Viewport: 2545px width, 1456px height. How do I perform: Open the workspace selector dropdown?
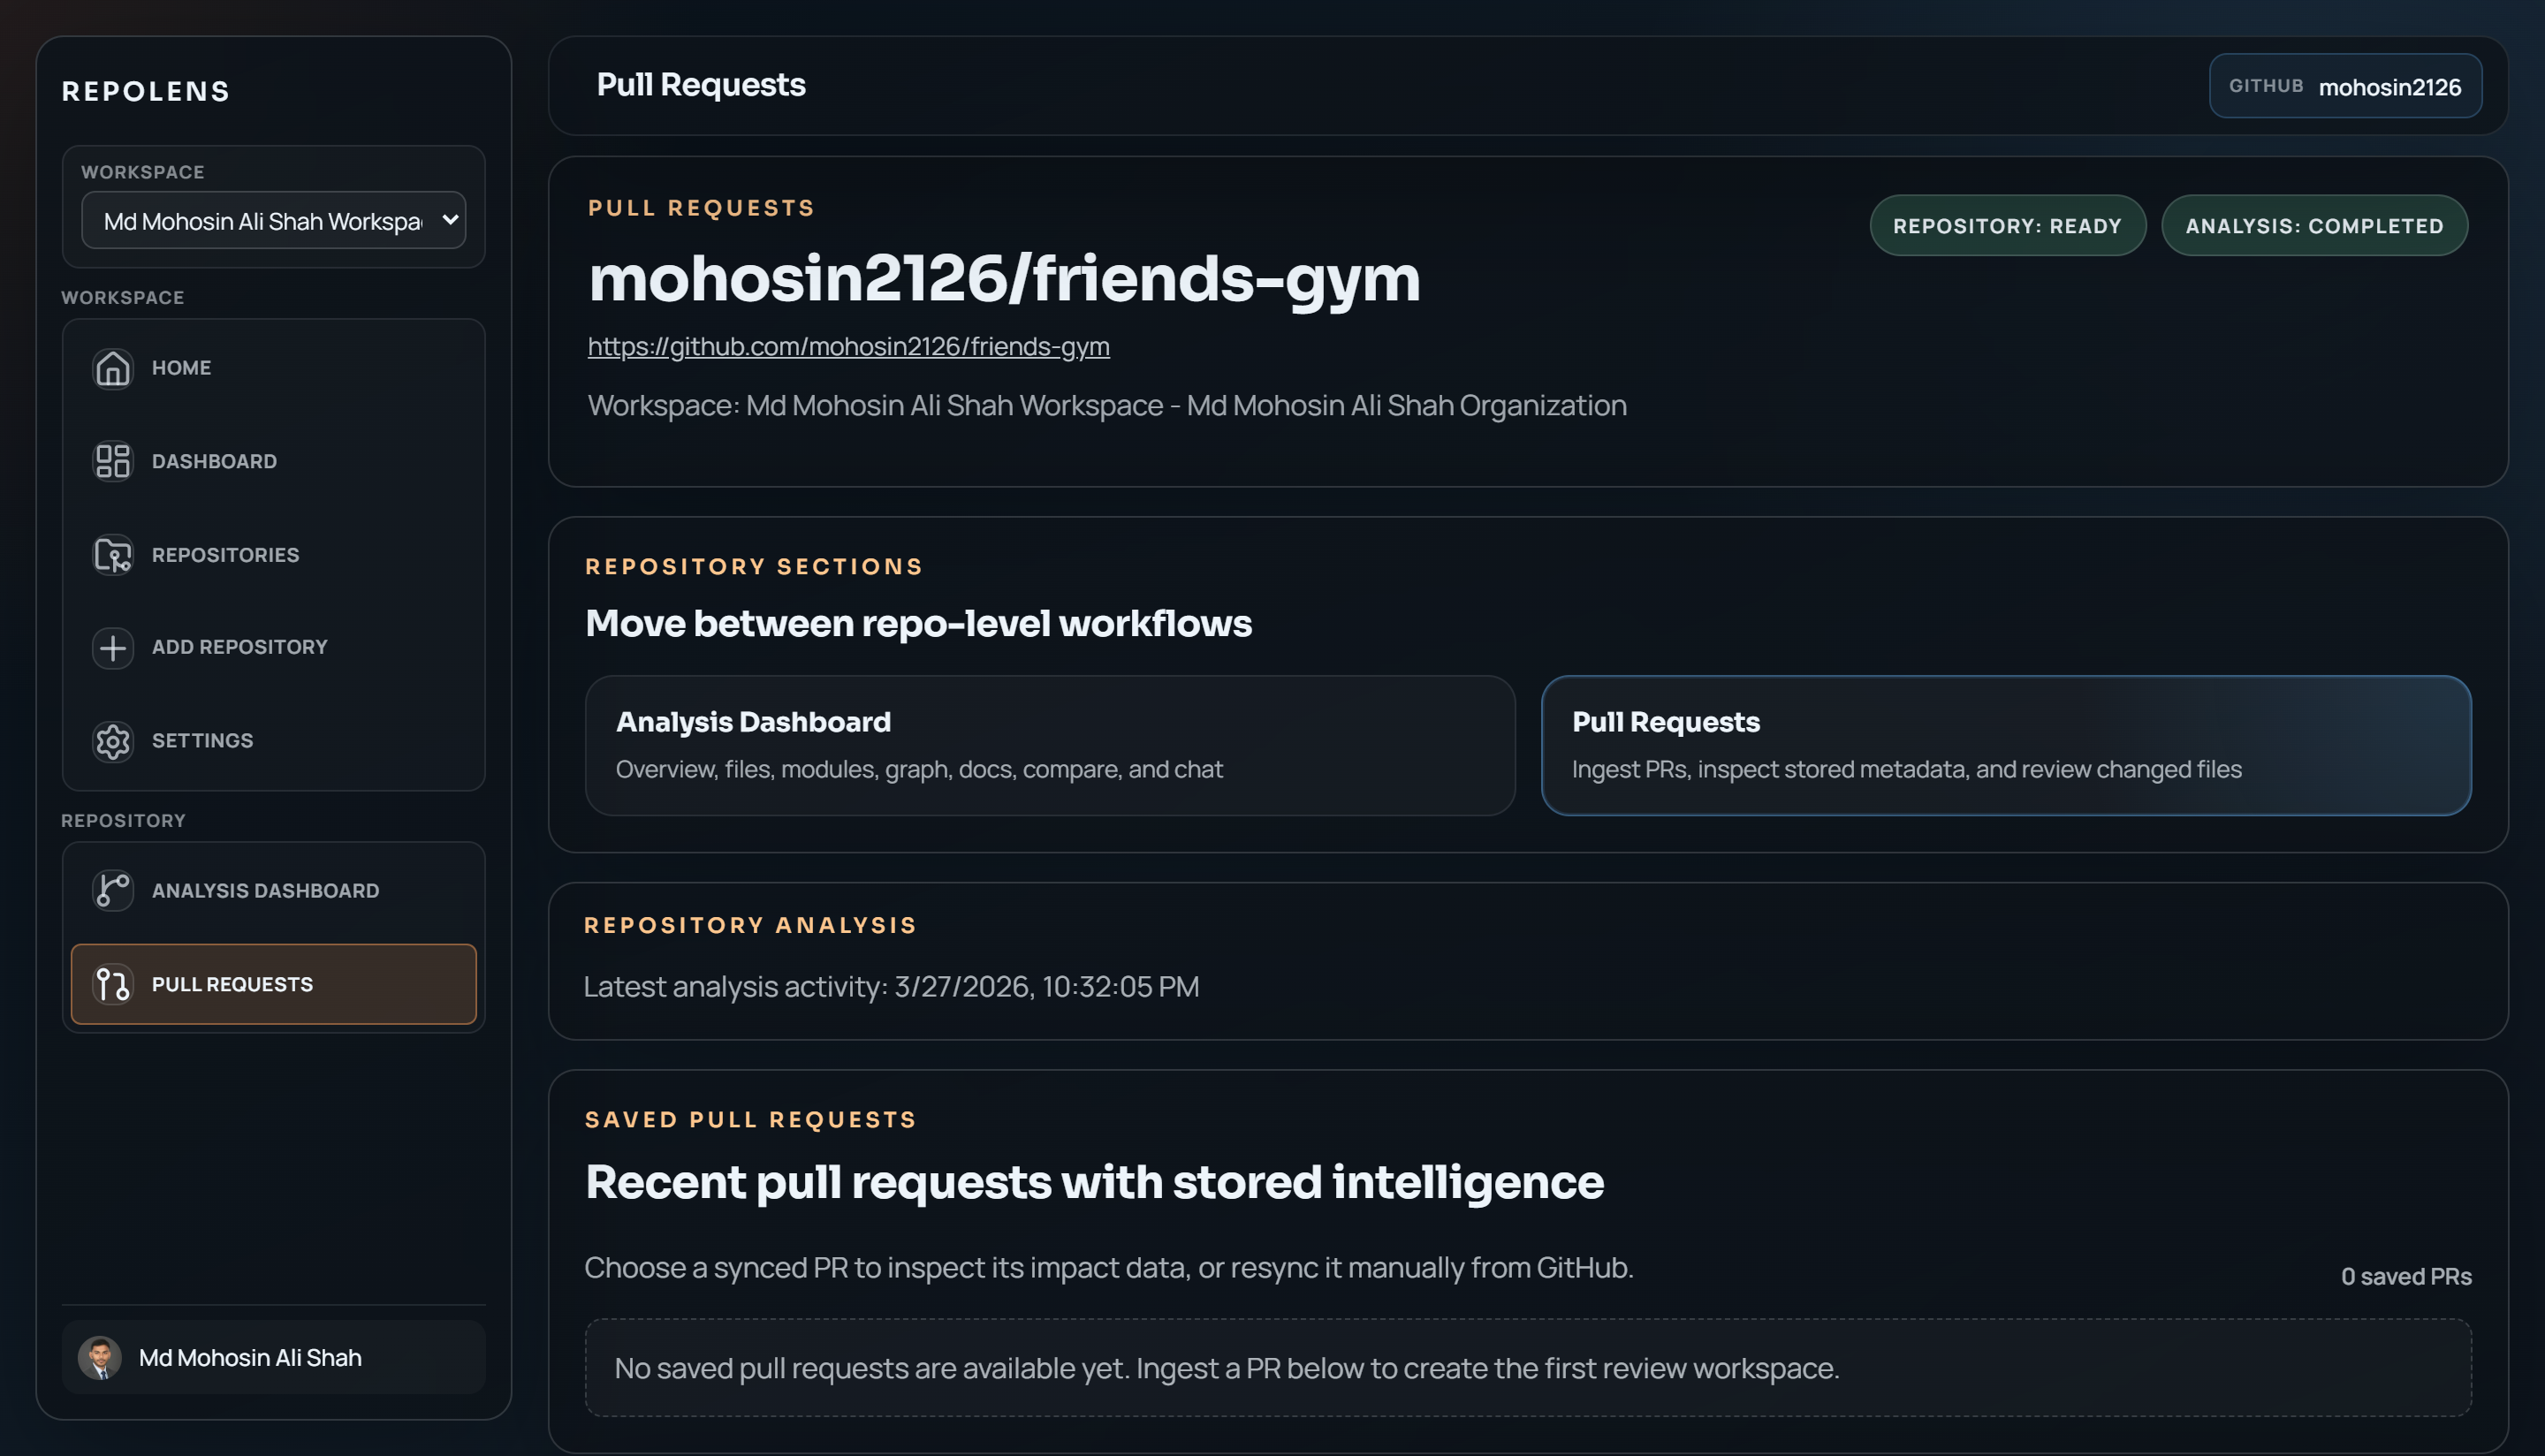pyautogui.click(x=272, y=220)
